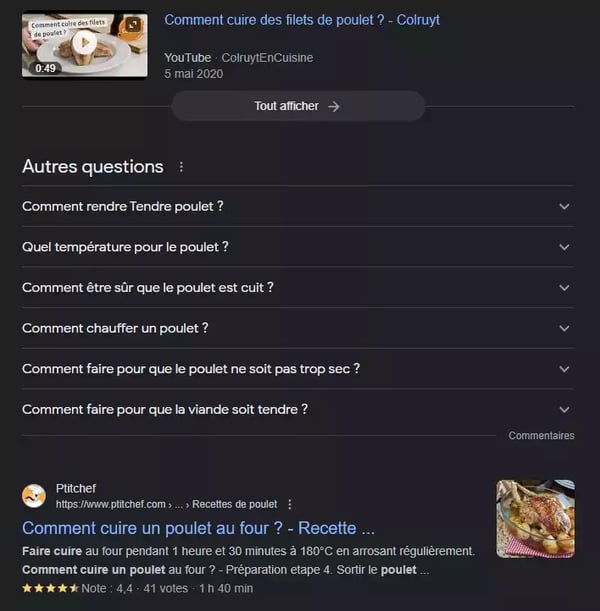600x611 pixels.
Task: Expand the question about poulet pas trop sec
Action: (298, 369)
